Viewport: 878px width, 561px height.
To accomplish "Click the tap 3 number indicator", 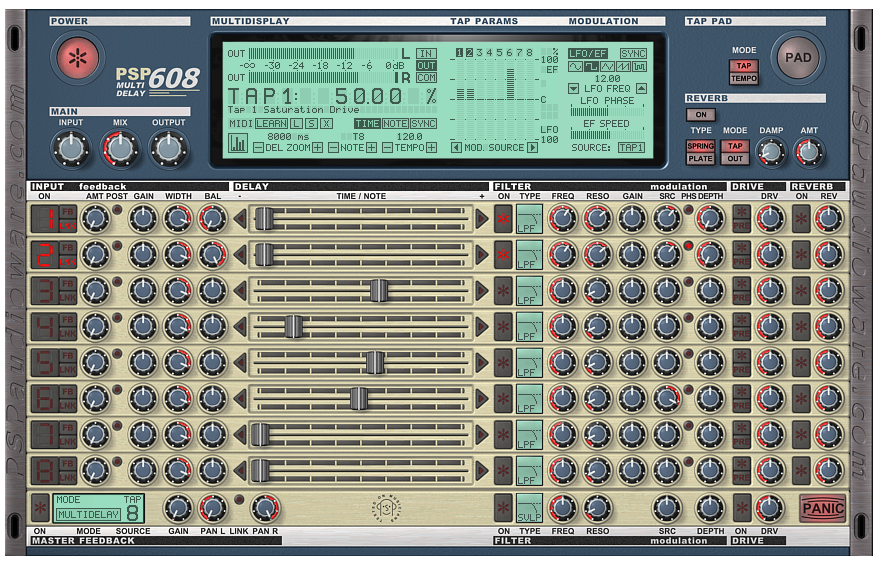I will click(x=46, y=290).
